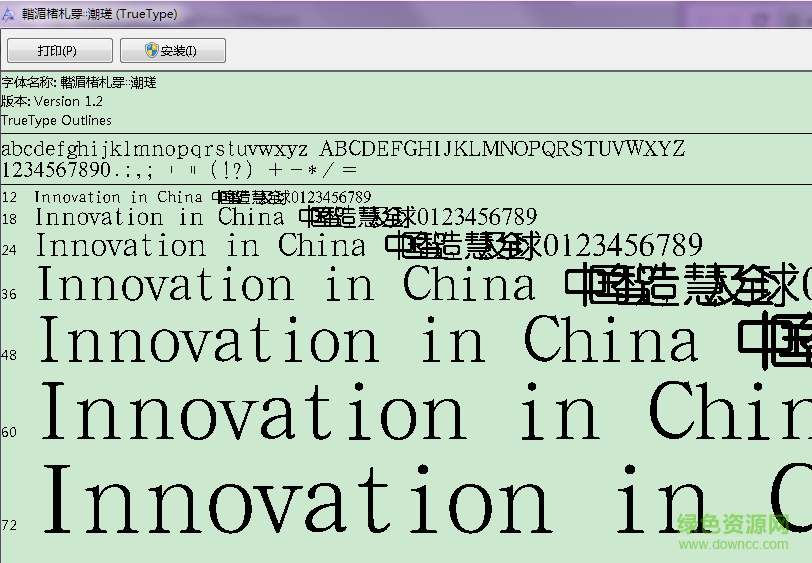The height and width of the screenshot is (563, 812).
Task: Click the size 12 sample text line
Action: tap(202, 197)
